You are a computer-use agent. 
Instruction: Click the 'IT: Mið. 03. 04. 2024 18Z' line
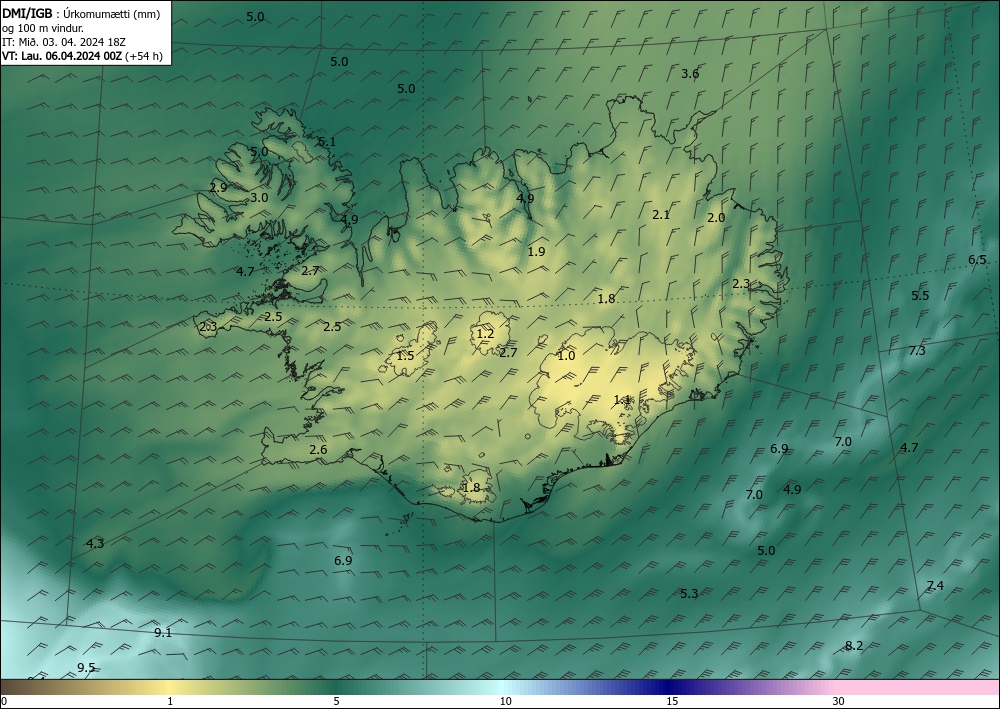(x=64, y=42)
